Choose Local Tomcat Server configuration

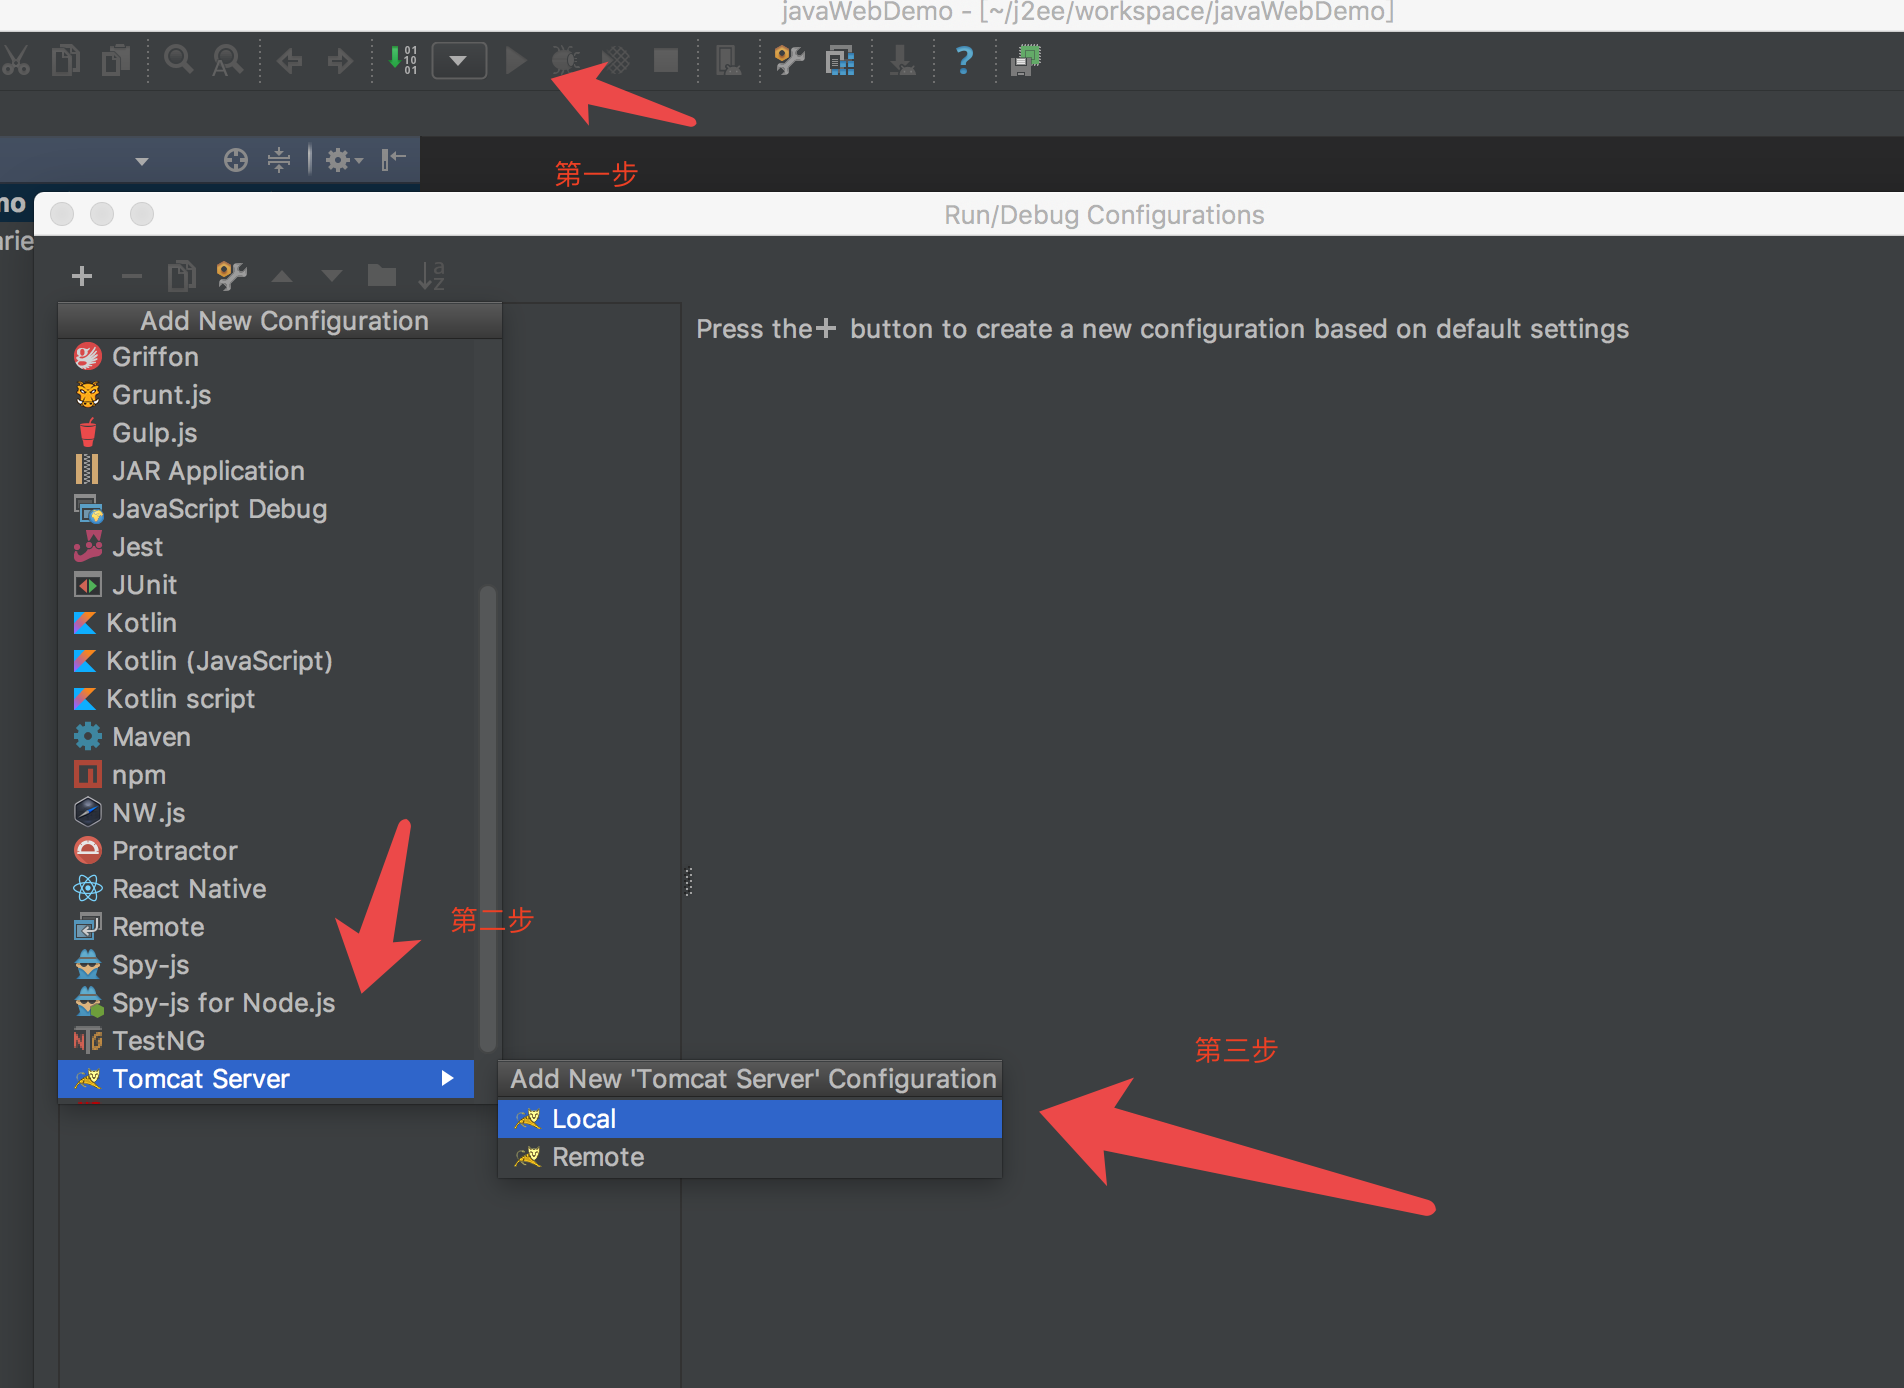click(750, 1119)
